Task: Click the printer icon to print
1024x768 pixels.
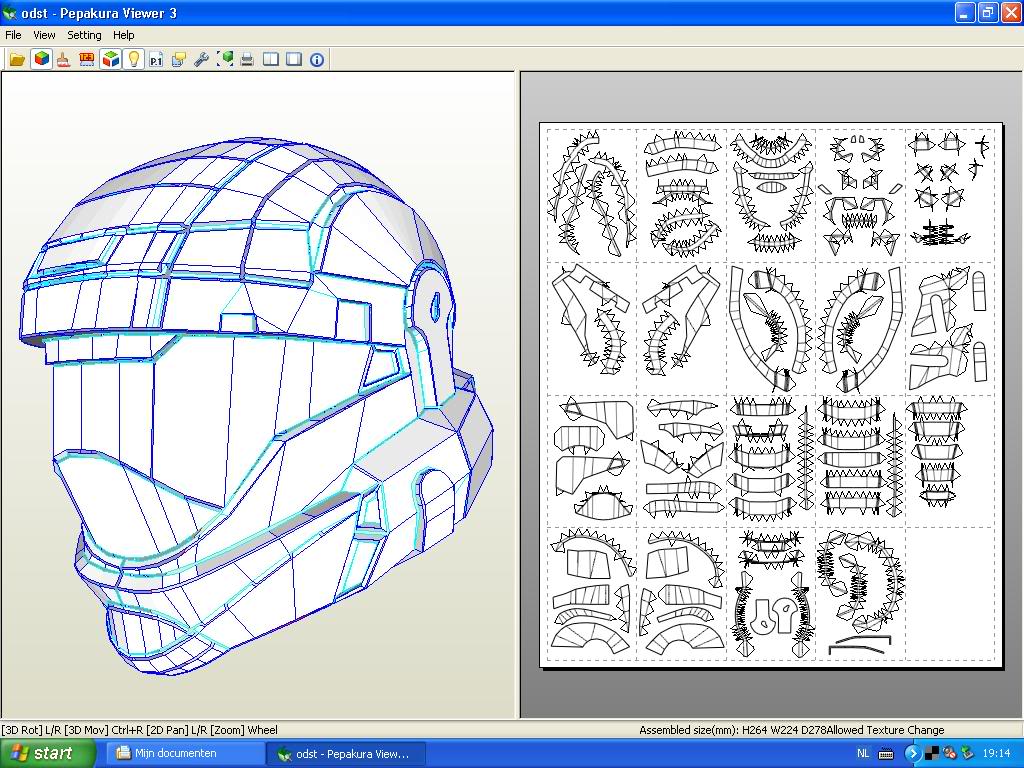Action: [x=246, y=60]
